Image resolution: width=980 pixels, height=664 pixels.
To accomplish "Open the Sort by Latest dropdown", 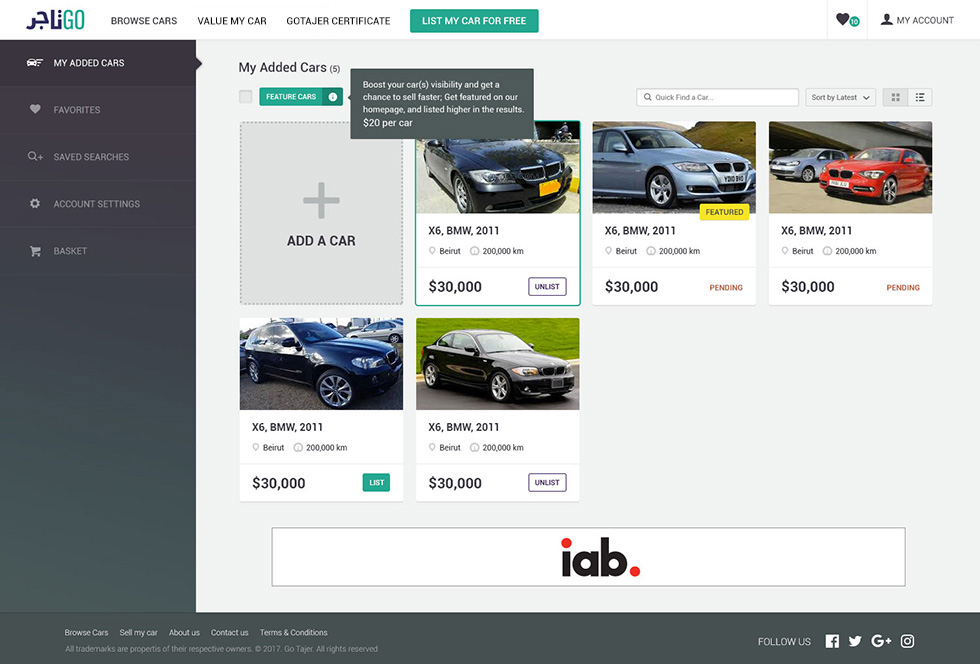I will click(x=840, y=98).
